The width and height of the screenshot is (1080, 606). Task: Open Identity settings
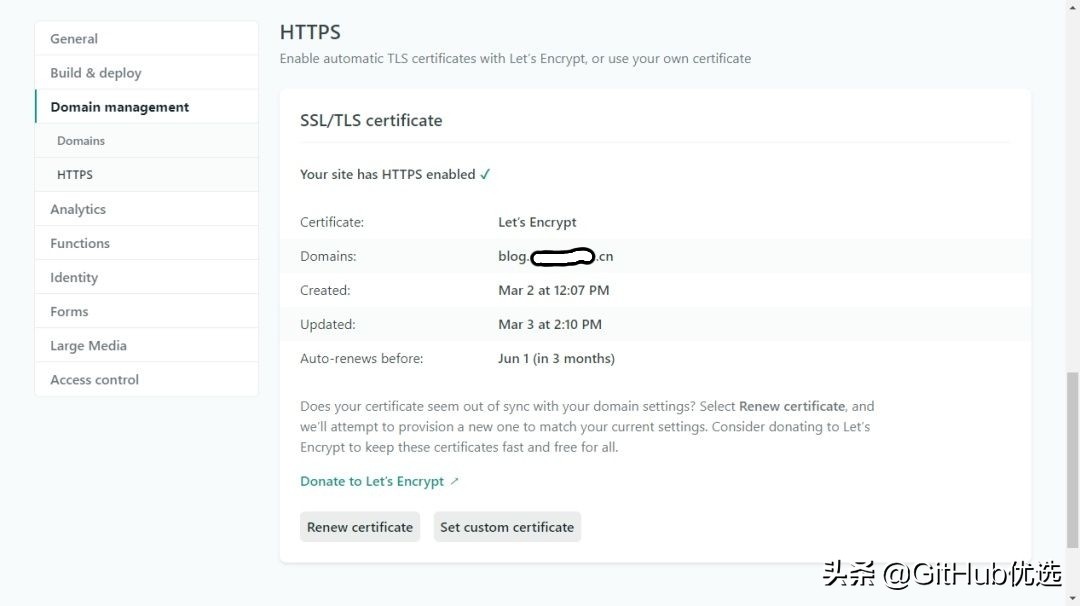tap(73, 277)
